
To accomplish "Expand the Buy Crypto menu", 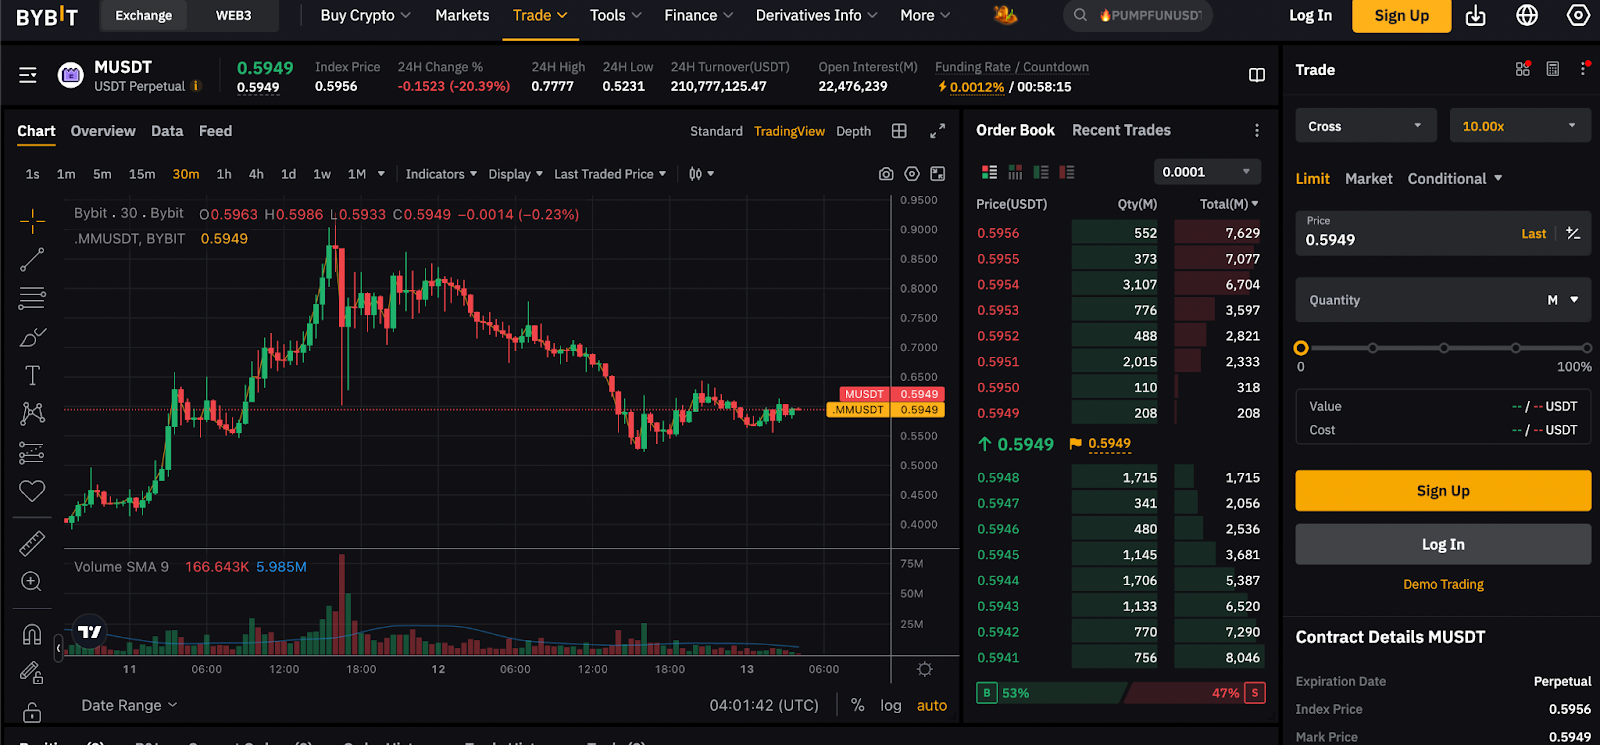I will 365,16.
